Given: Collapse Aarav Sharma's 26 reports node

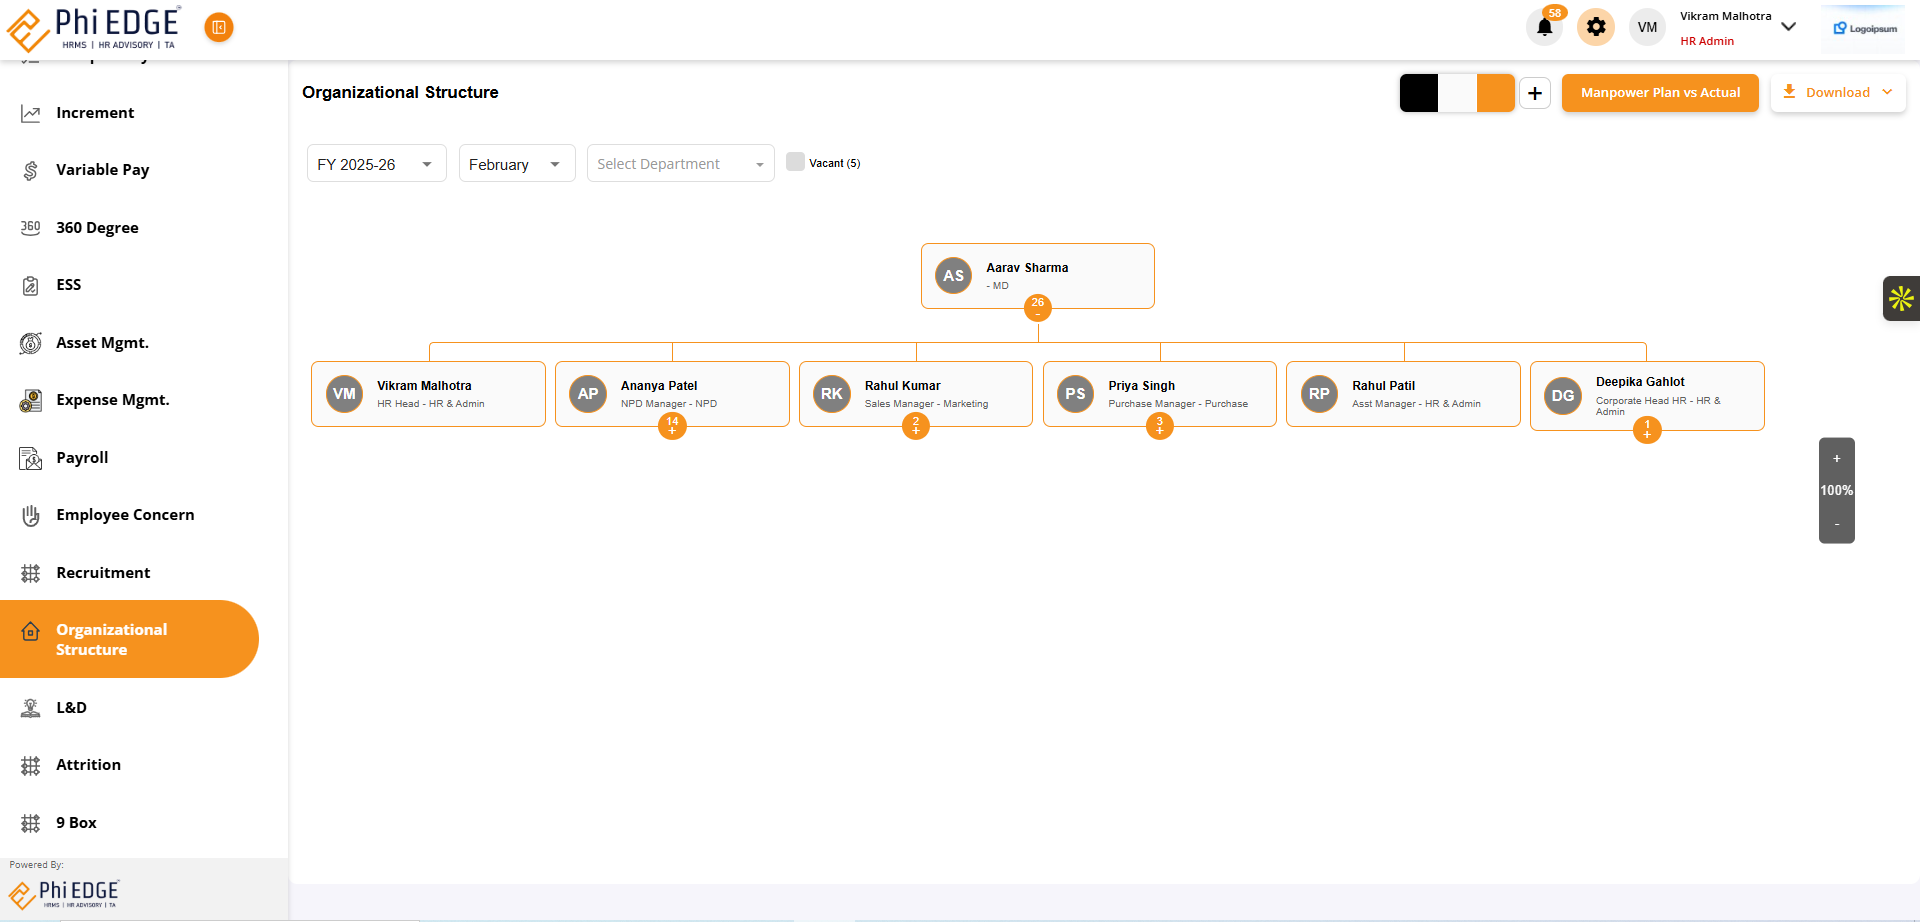Looking at the screenshot, I should (x=1037, y=308).
